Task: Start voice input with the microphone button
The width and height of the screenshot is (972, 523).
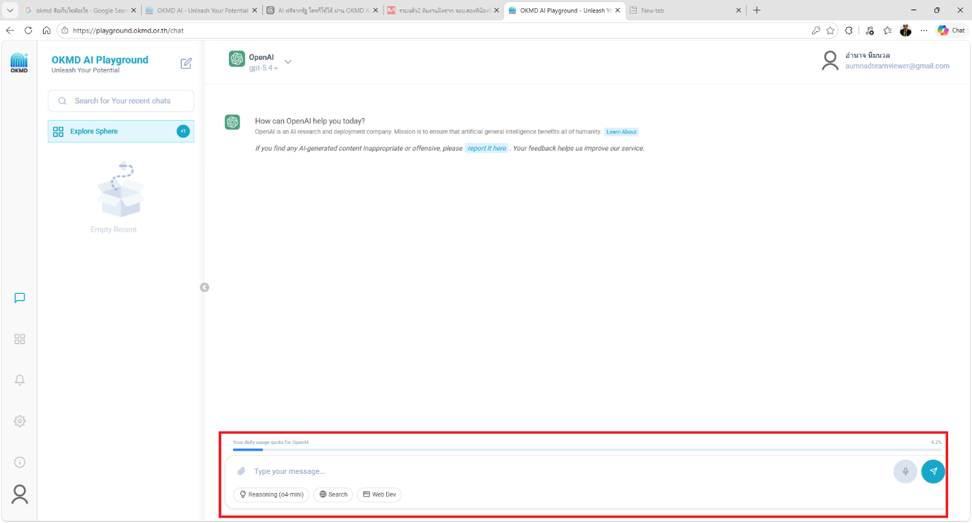Action: [905, 472]
